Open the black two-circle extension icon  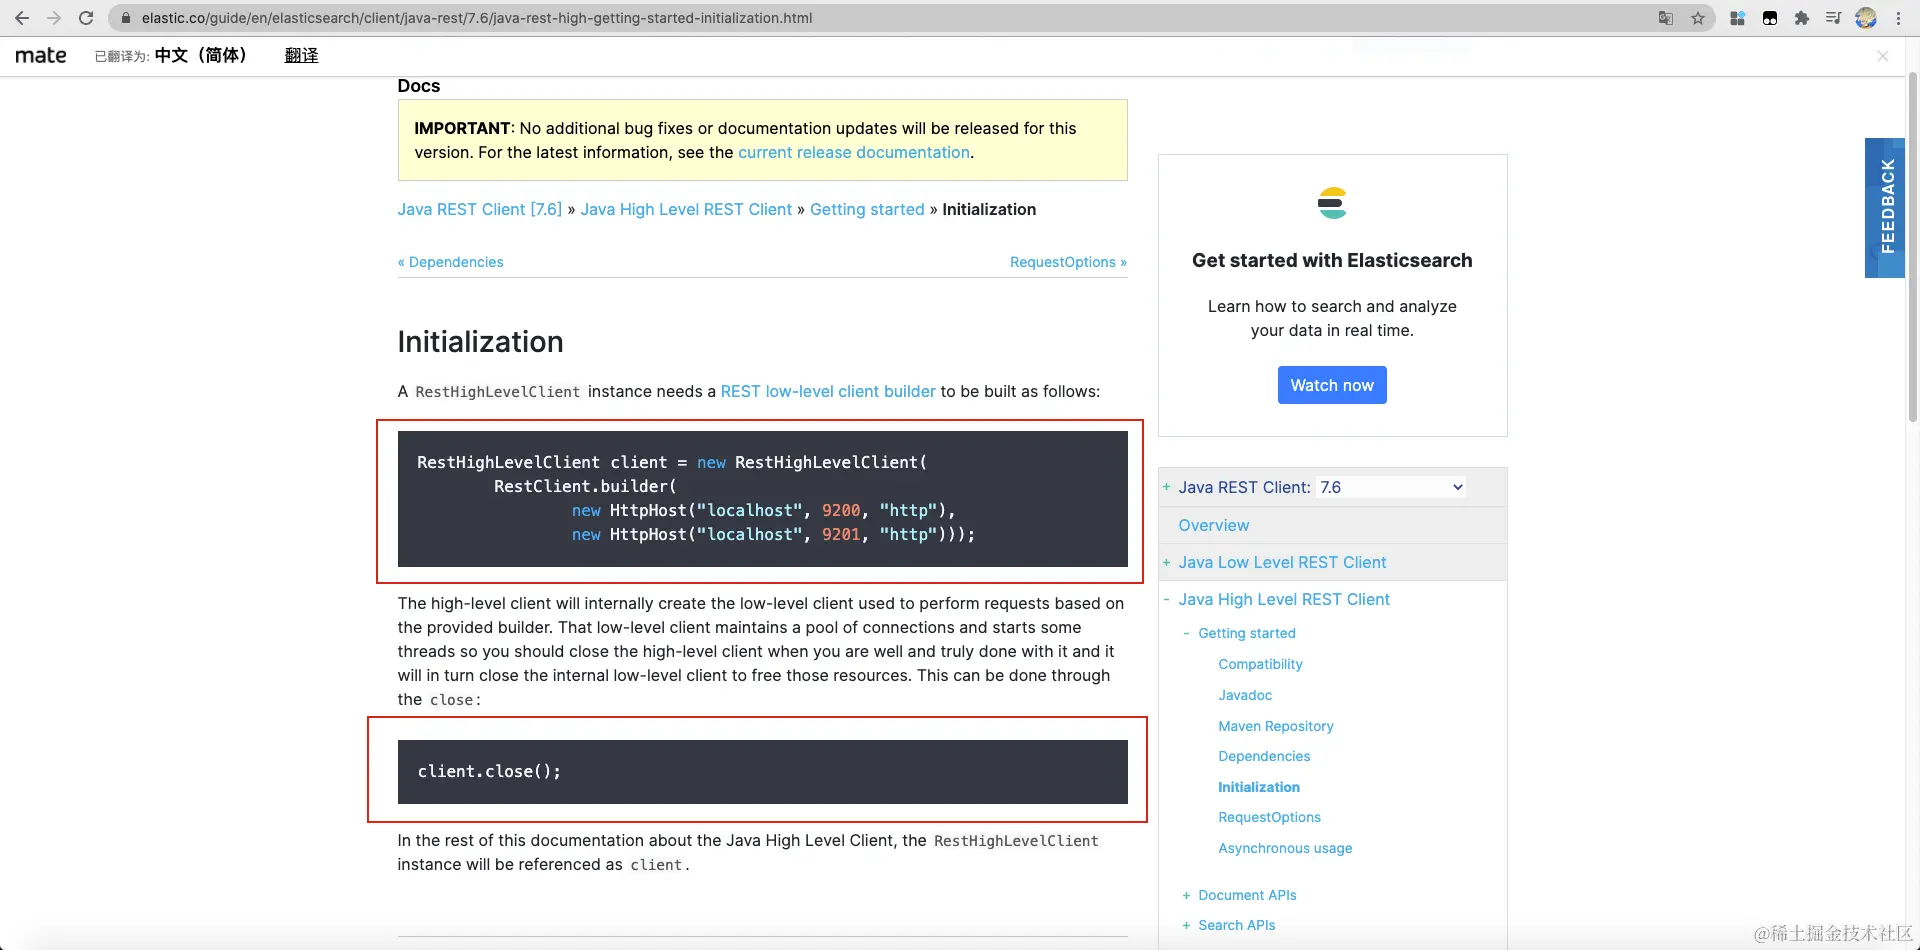point(1770,18)
